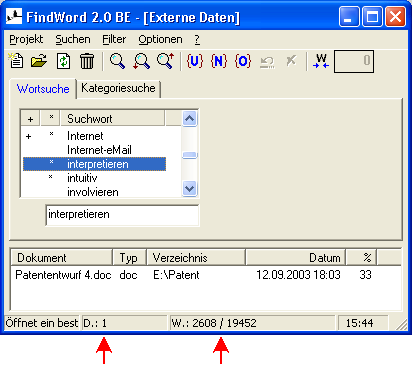Viewport: 412px width, 365px height.
Task: Click the magnifier icon with the red down arrow
Action: (x=141, y=61)
